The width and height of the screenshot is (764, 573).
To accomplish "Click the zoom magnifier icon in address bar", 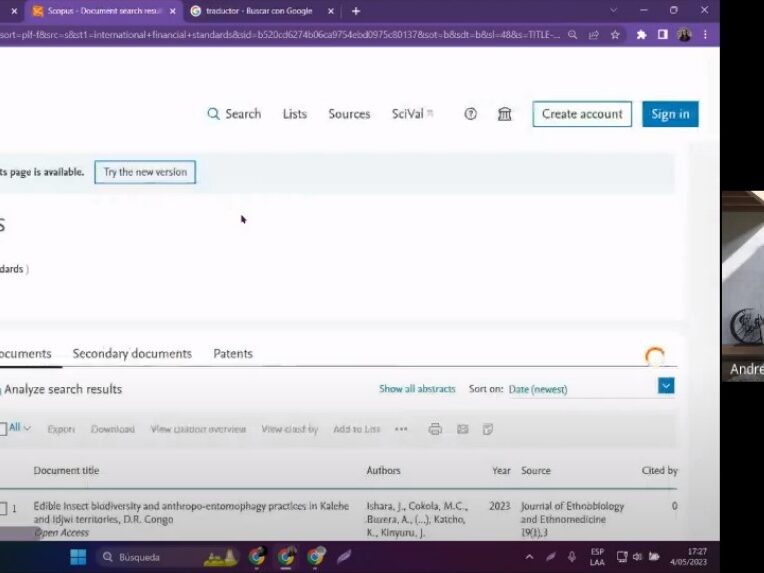I will click(x=573, y=35).
